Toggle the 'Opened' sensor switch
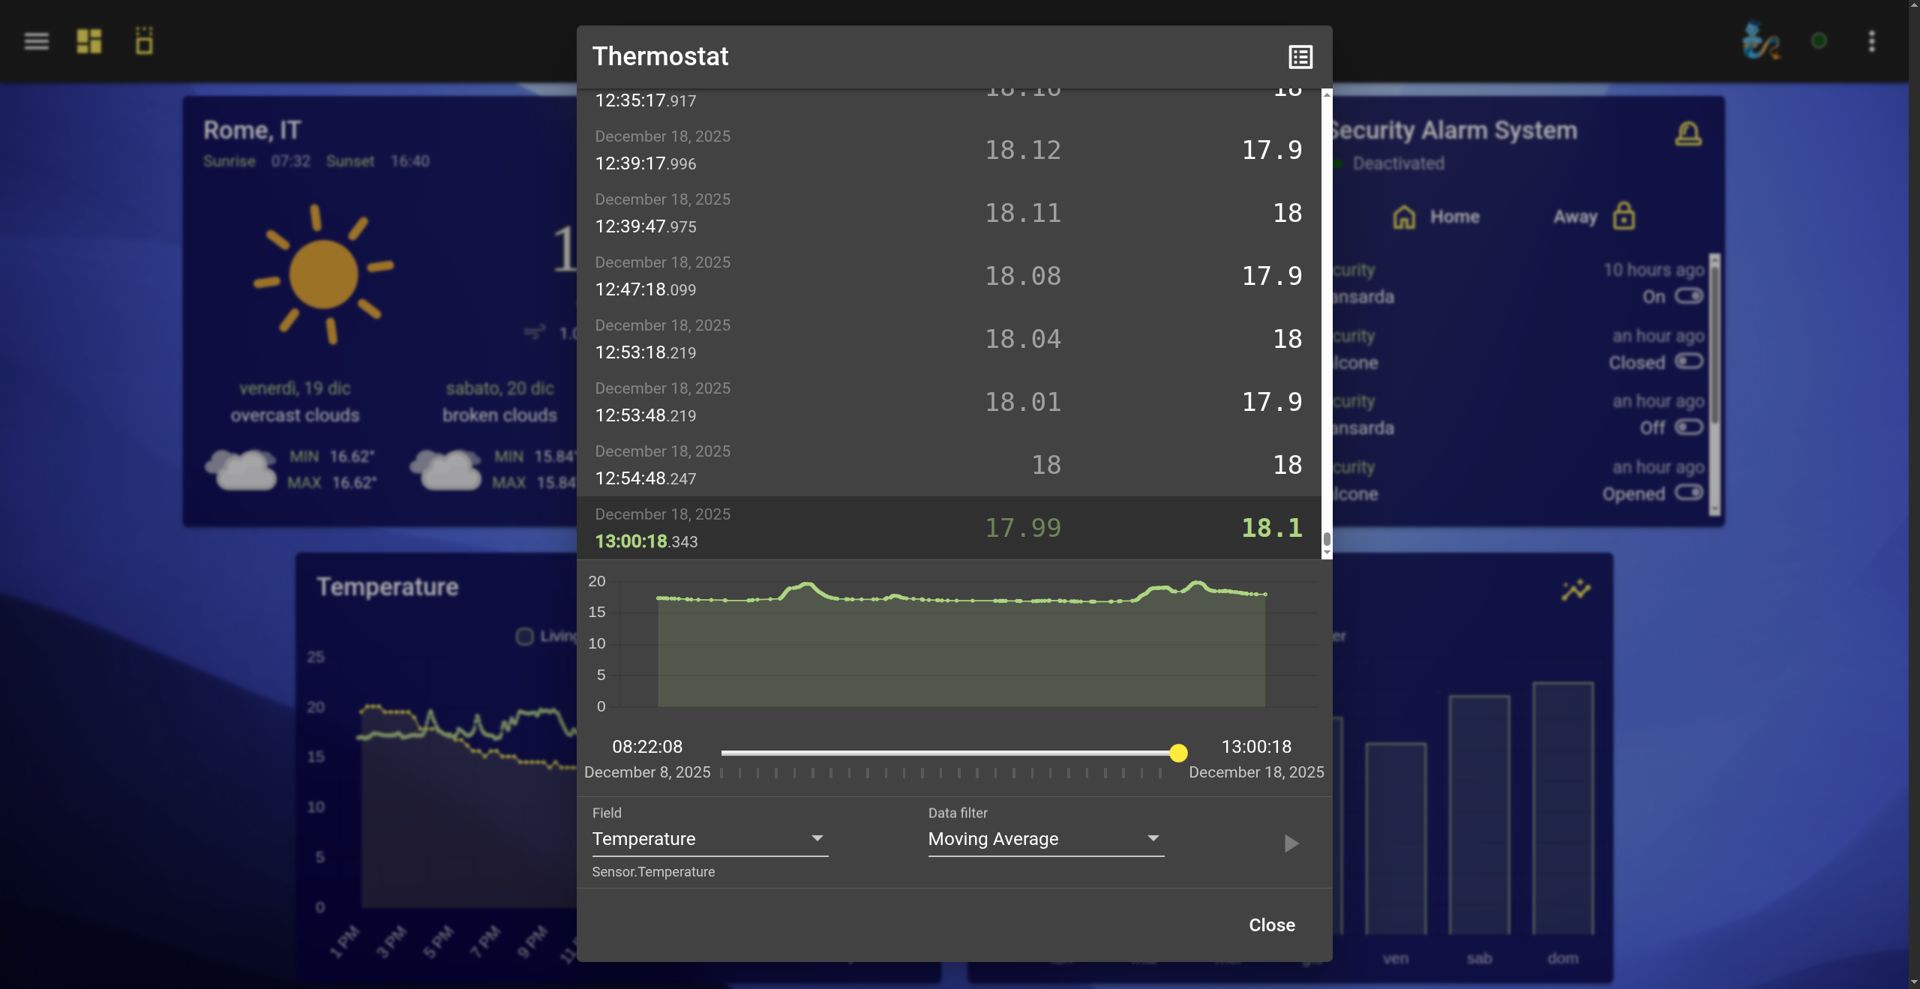The width and height of the screenshot is (1920, 989). pos(1689,493)
